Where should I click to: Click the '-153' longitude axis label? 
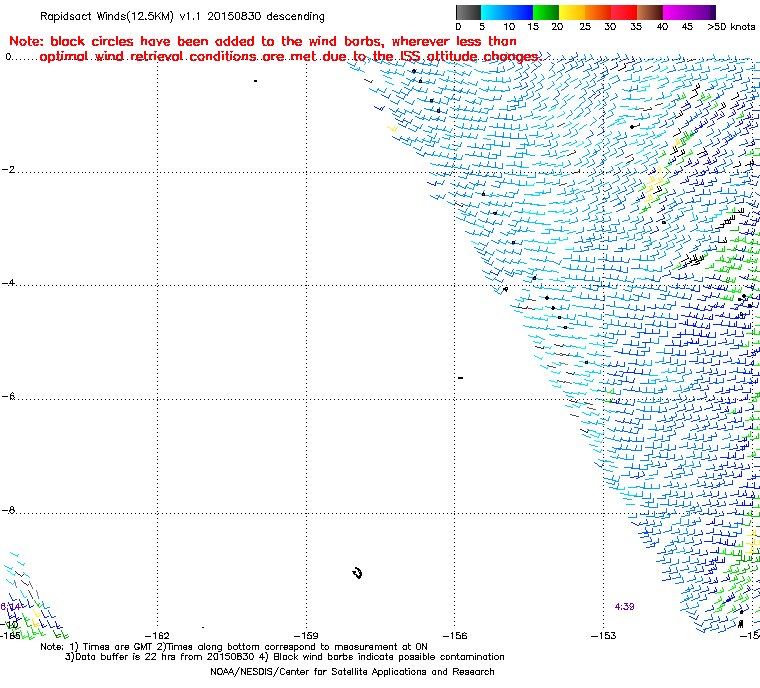click(x=603, y=635)
